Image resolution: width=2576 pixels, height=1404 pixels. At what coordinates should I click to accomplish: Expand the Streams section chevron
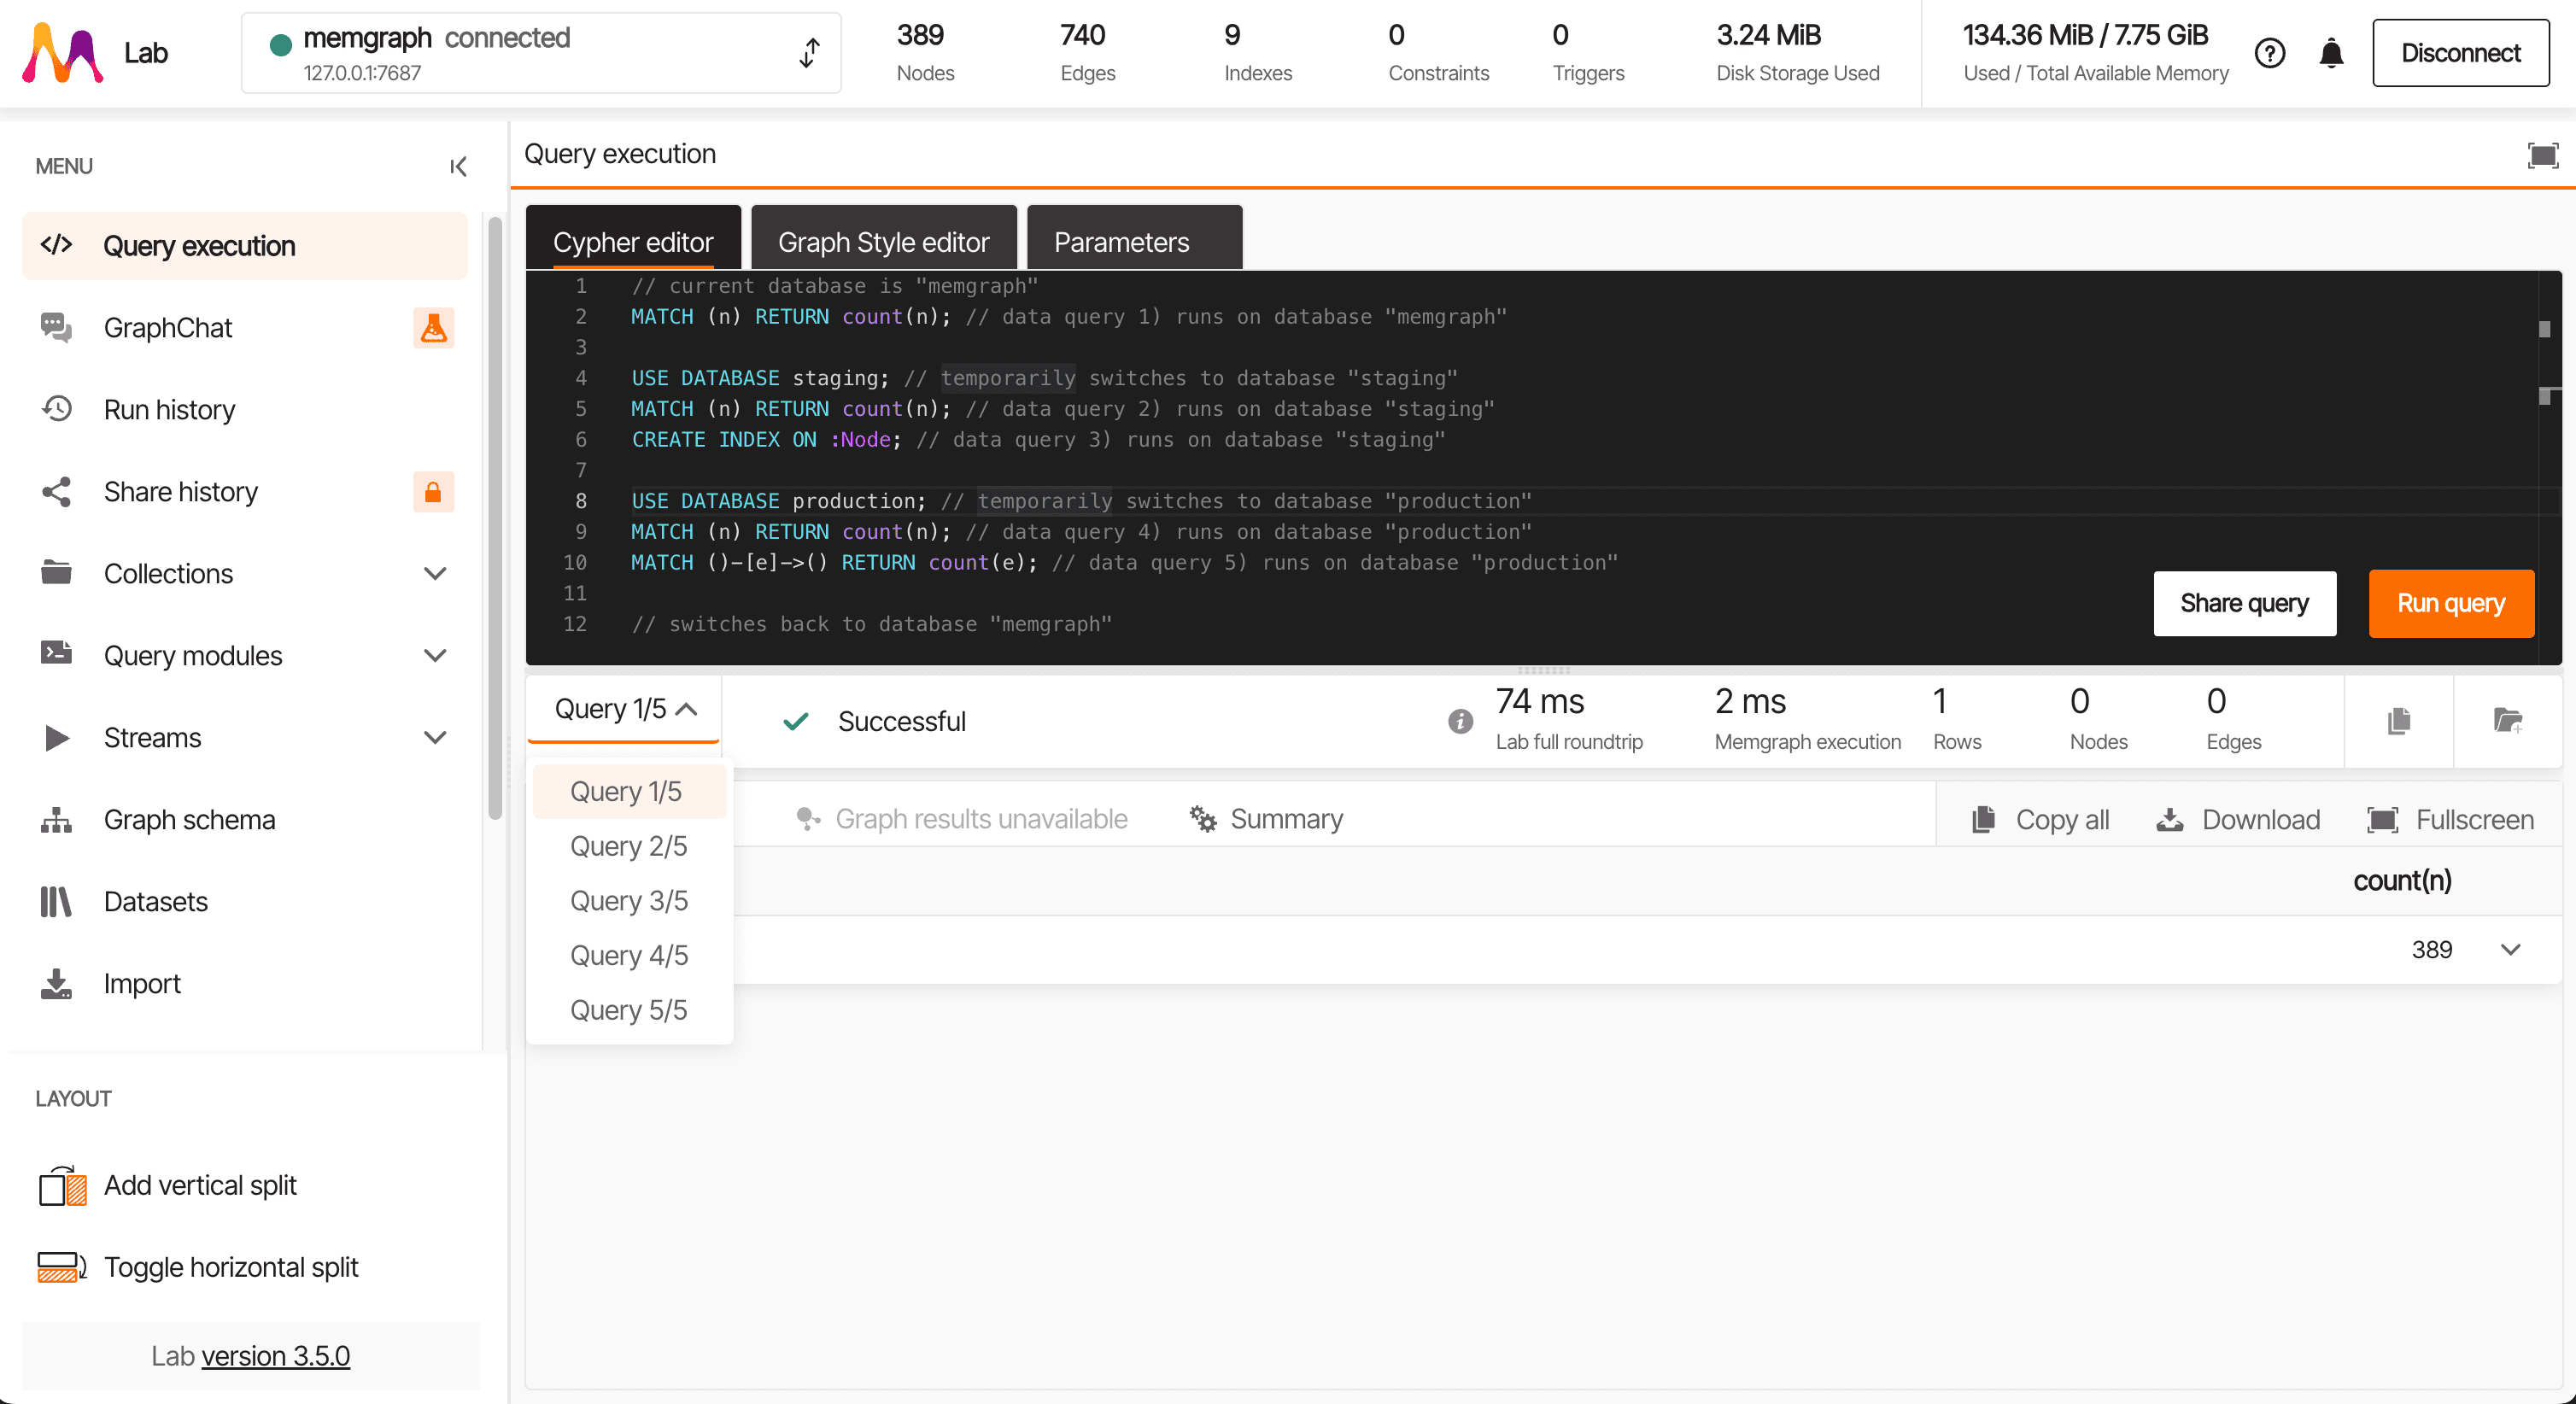click(434, 738)
